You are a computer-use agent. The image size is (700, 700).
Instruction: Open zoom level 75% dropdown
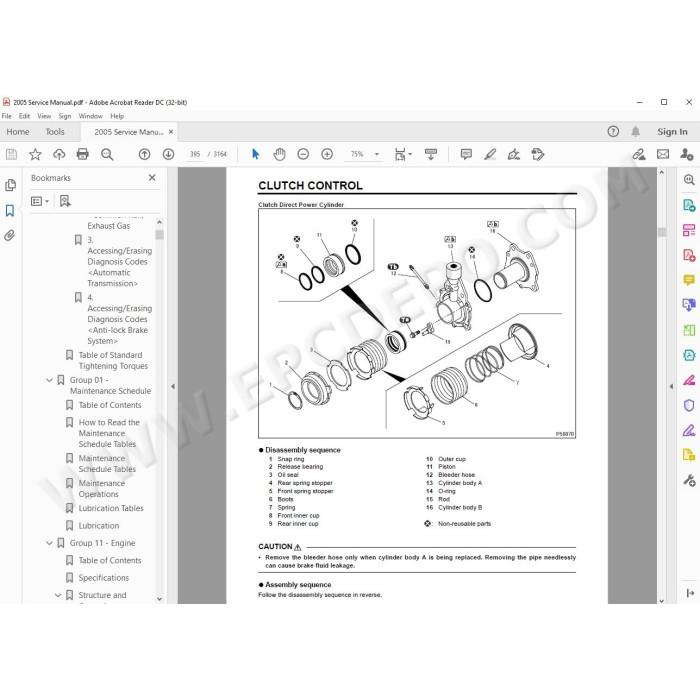377,154
